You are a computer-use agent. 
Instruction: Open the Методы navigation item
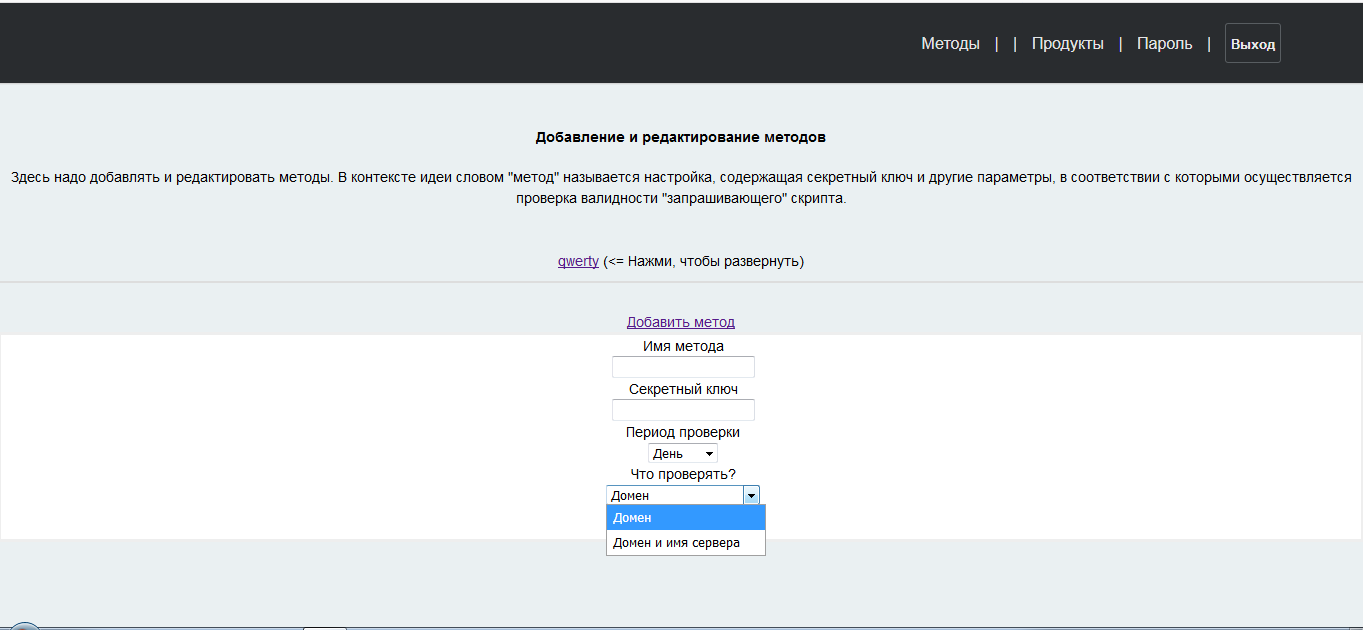tap(950, 44)
